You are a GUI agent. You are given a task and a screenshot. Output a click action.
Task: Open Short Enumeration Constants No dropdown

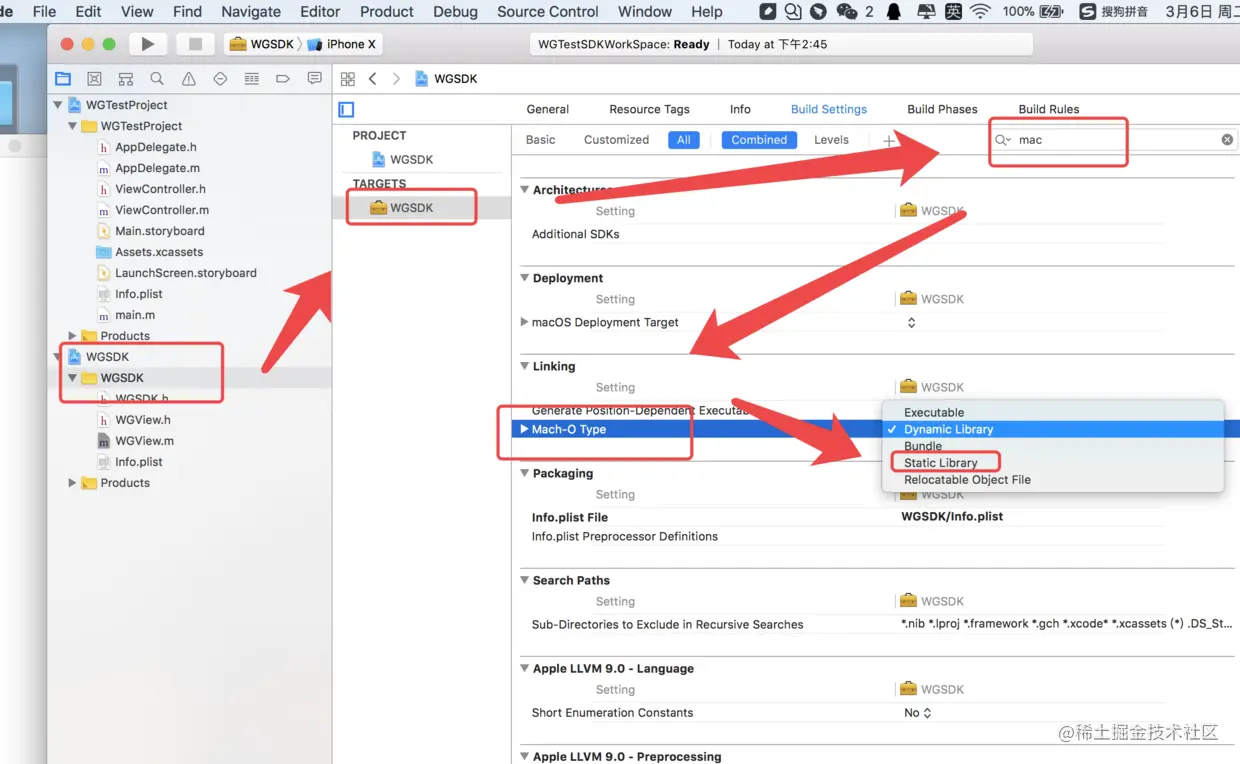click(918, 713)
